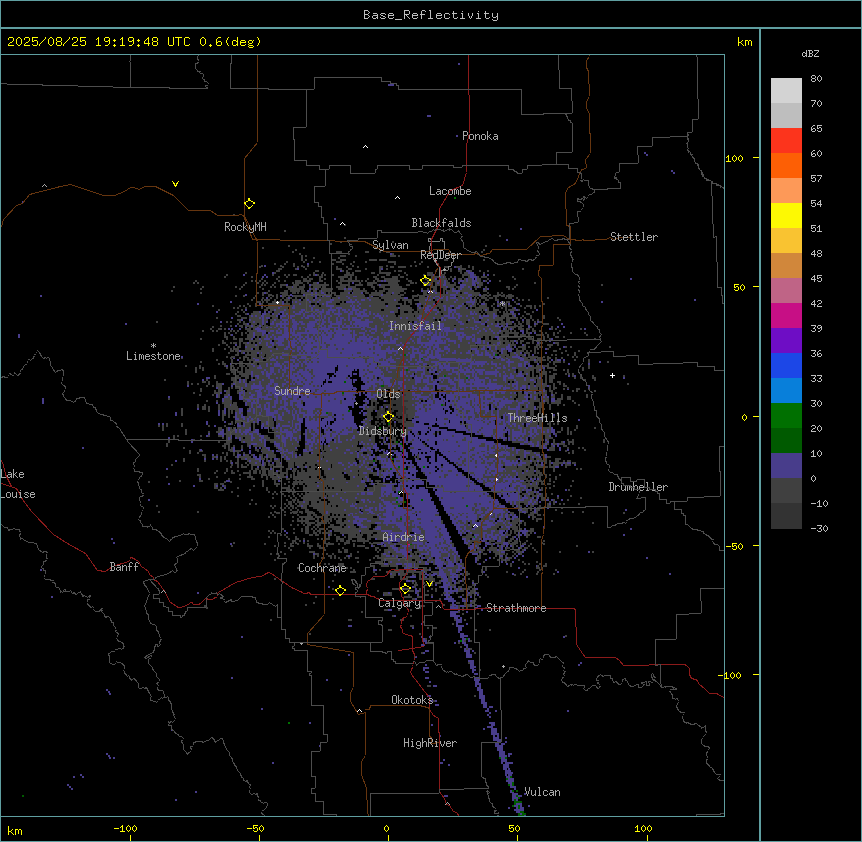Click the -30 value on the dBZ scale

819,528
